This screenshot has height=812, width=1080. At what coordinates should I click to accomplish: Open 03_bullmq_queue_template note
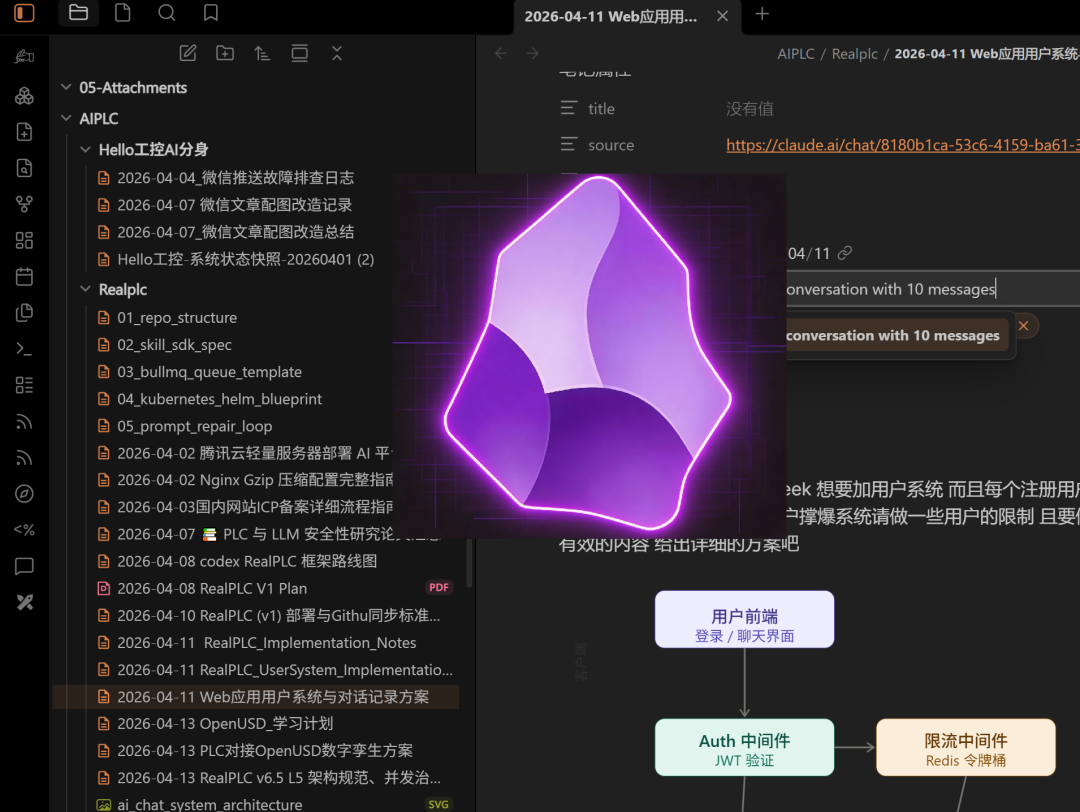[x=209, y=372]
